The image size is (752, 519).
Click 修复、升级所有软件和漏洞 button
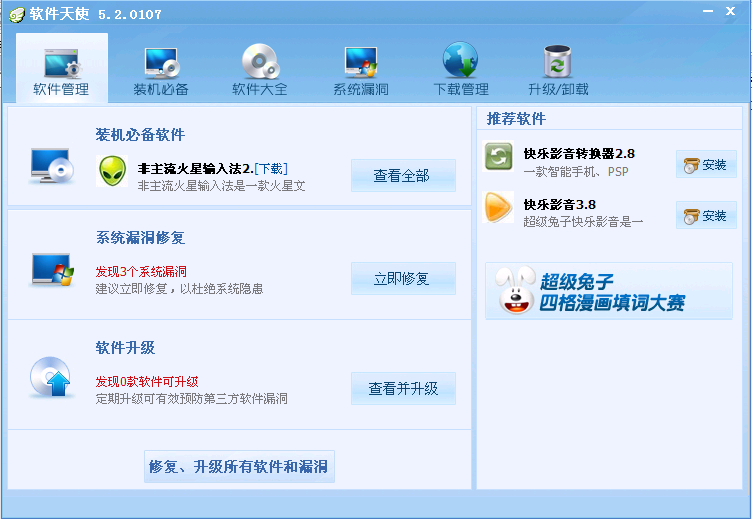(x=239, y=466)
